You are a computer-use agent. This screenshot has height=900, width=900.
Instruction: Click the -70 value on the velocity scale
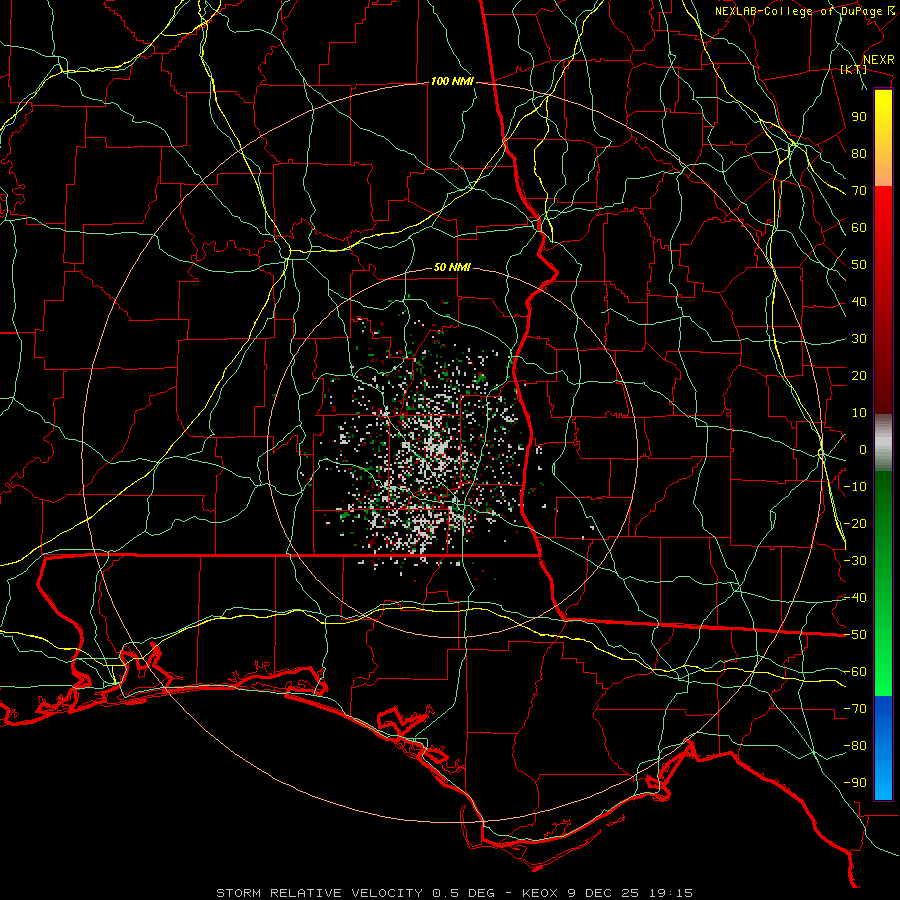855,709
